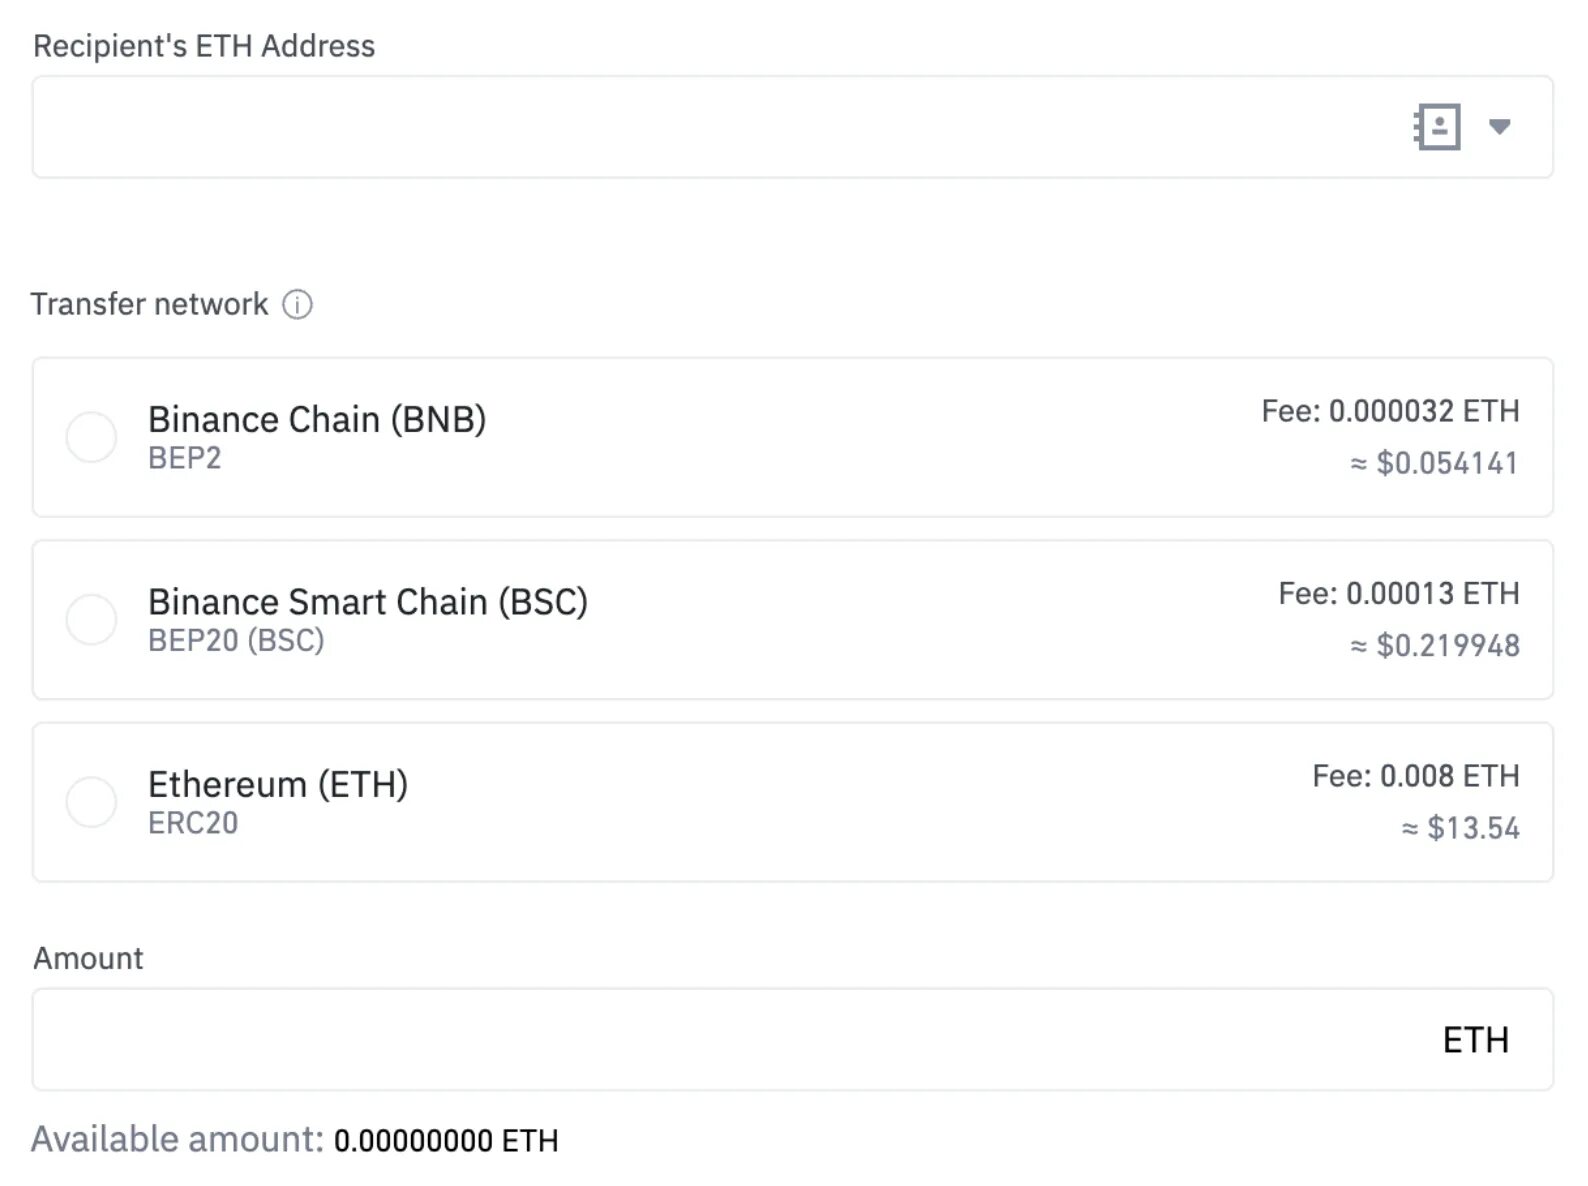Select the Binance Chain (BNB) radio button

(91, 437)
